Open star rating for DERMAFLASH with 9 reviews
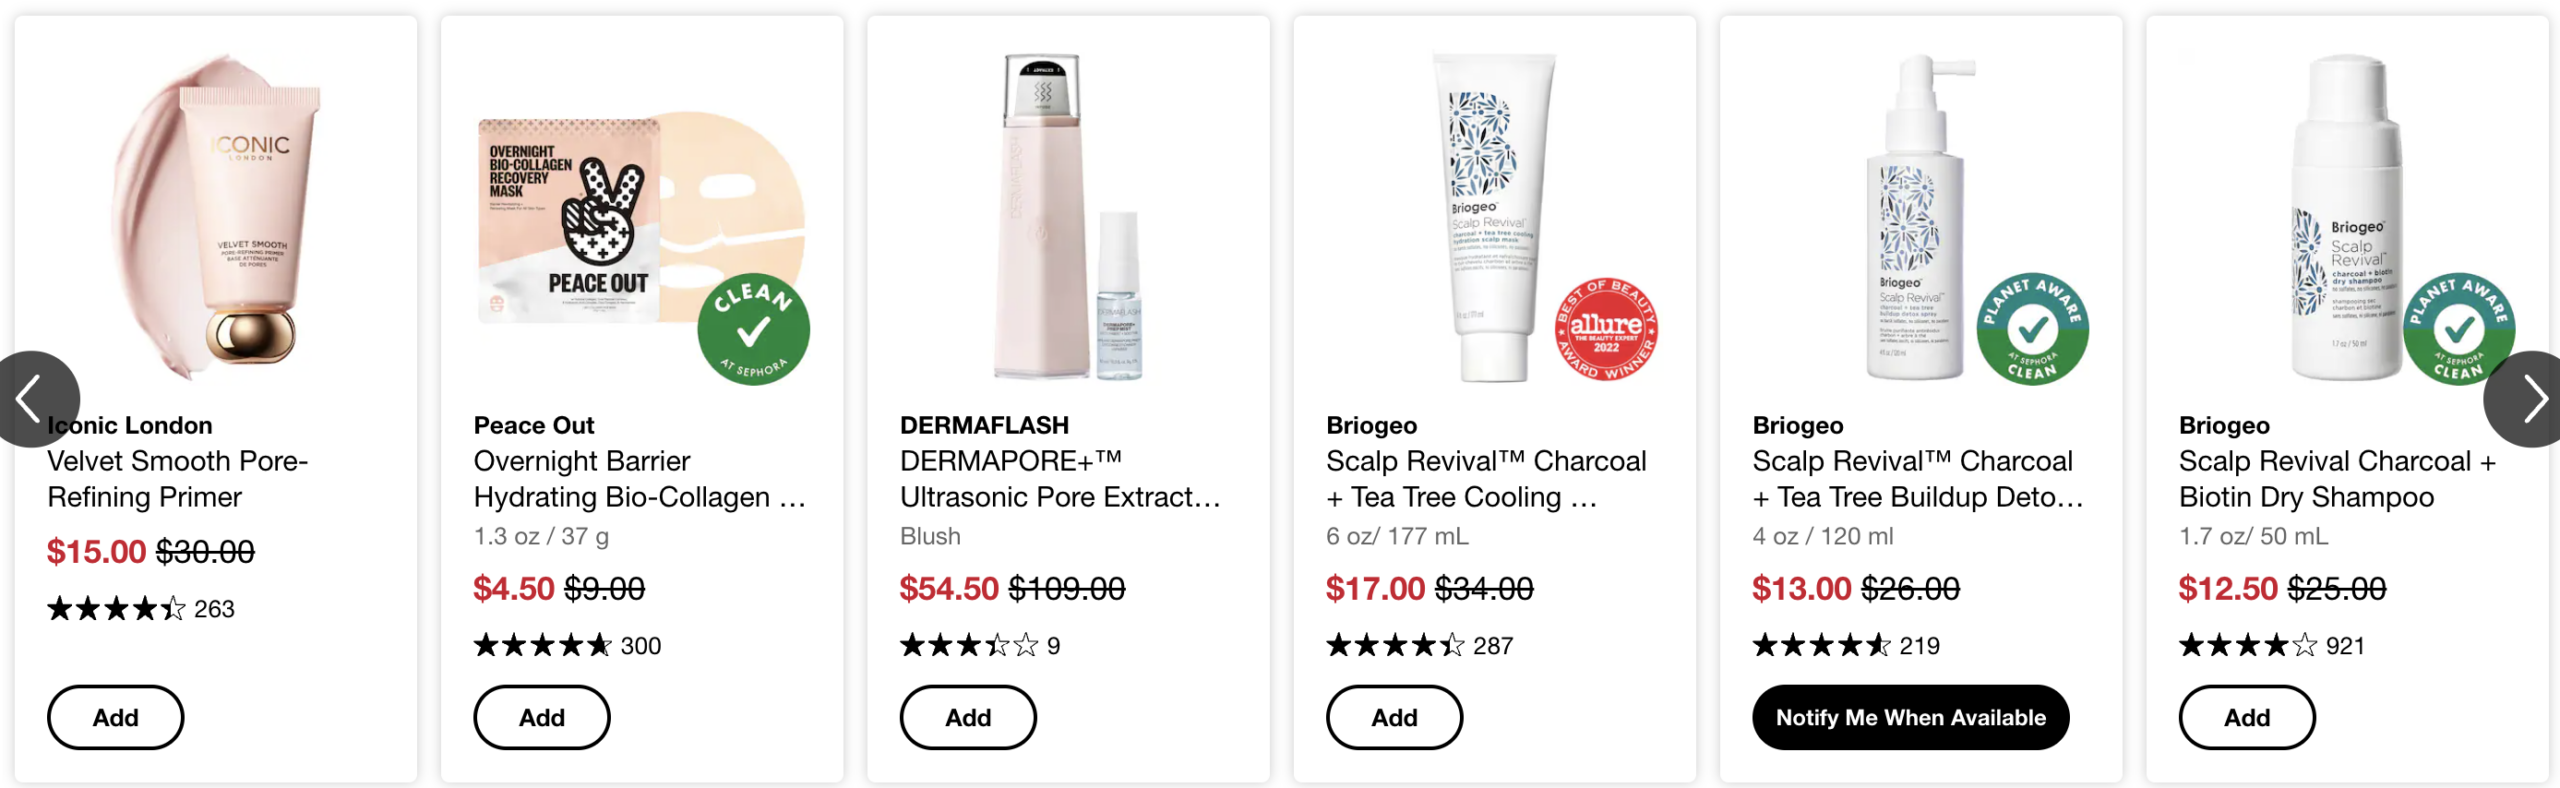 [969, 645]
